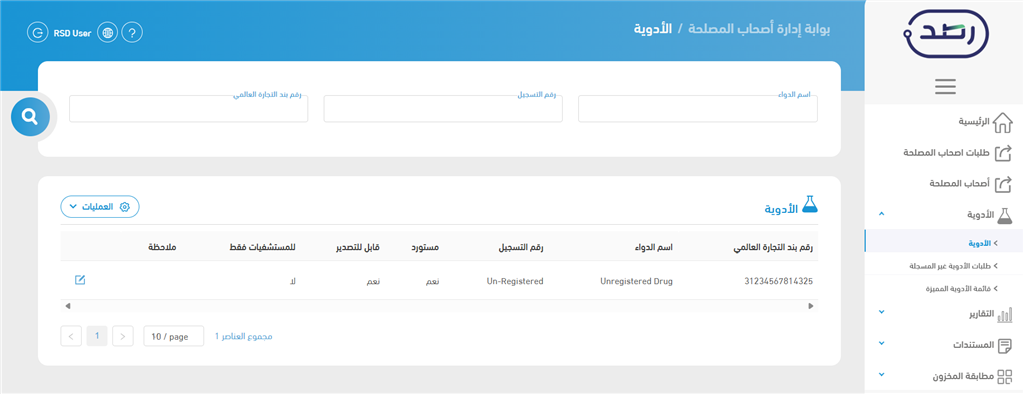Click the document icon next to المستندات
This screenshot has width=1024, height=394.
(1006, 345)
